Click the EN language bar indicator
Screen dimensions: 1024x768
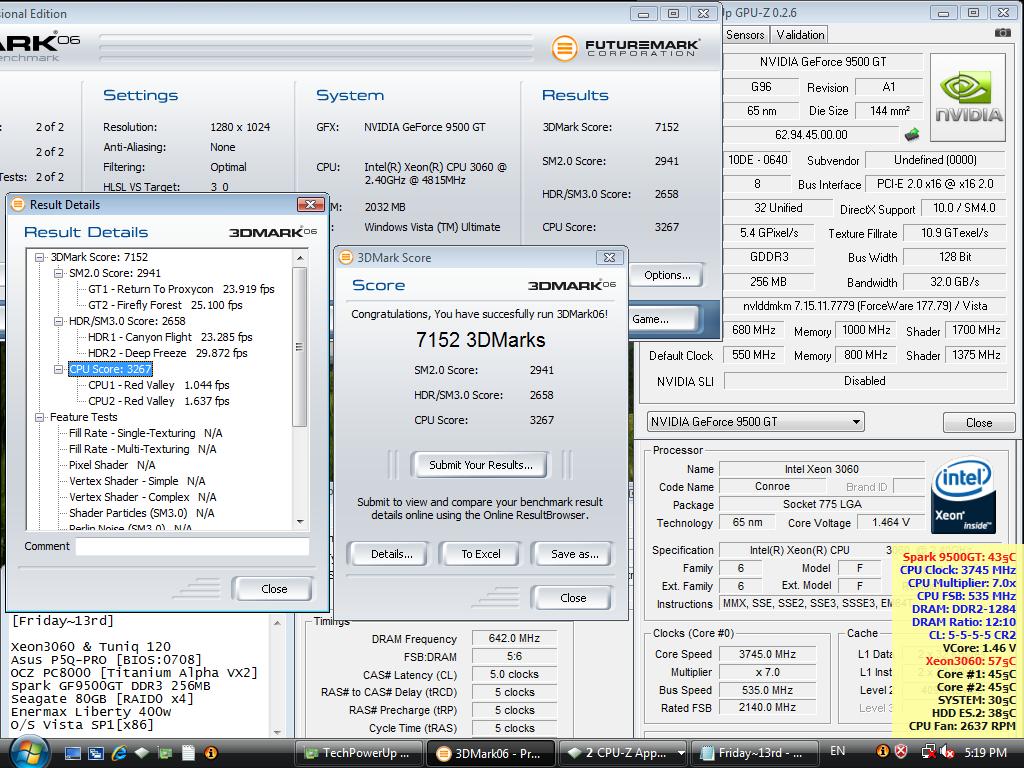tap(837, 751)
